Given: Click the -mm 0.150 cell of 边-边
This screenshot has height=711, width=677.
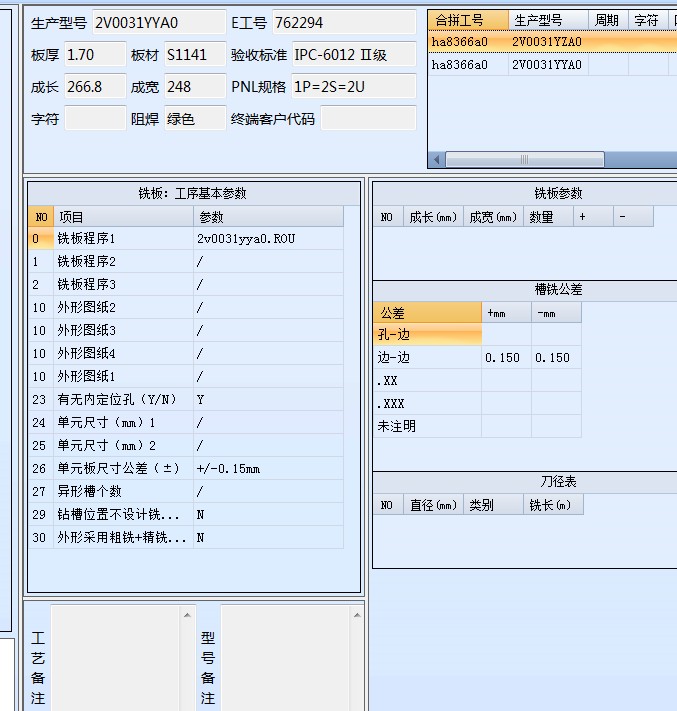Looking at the screenshot, I should [x=556, y=358].
